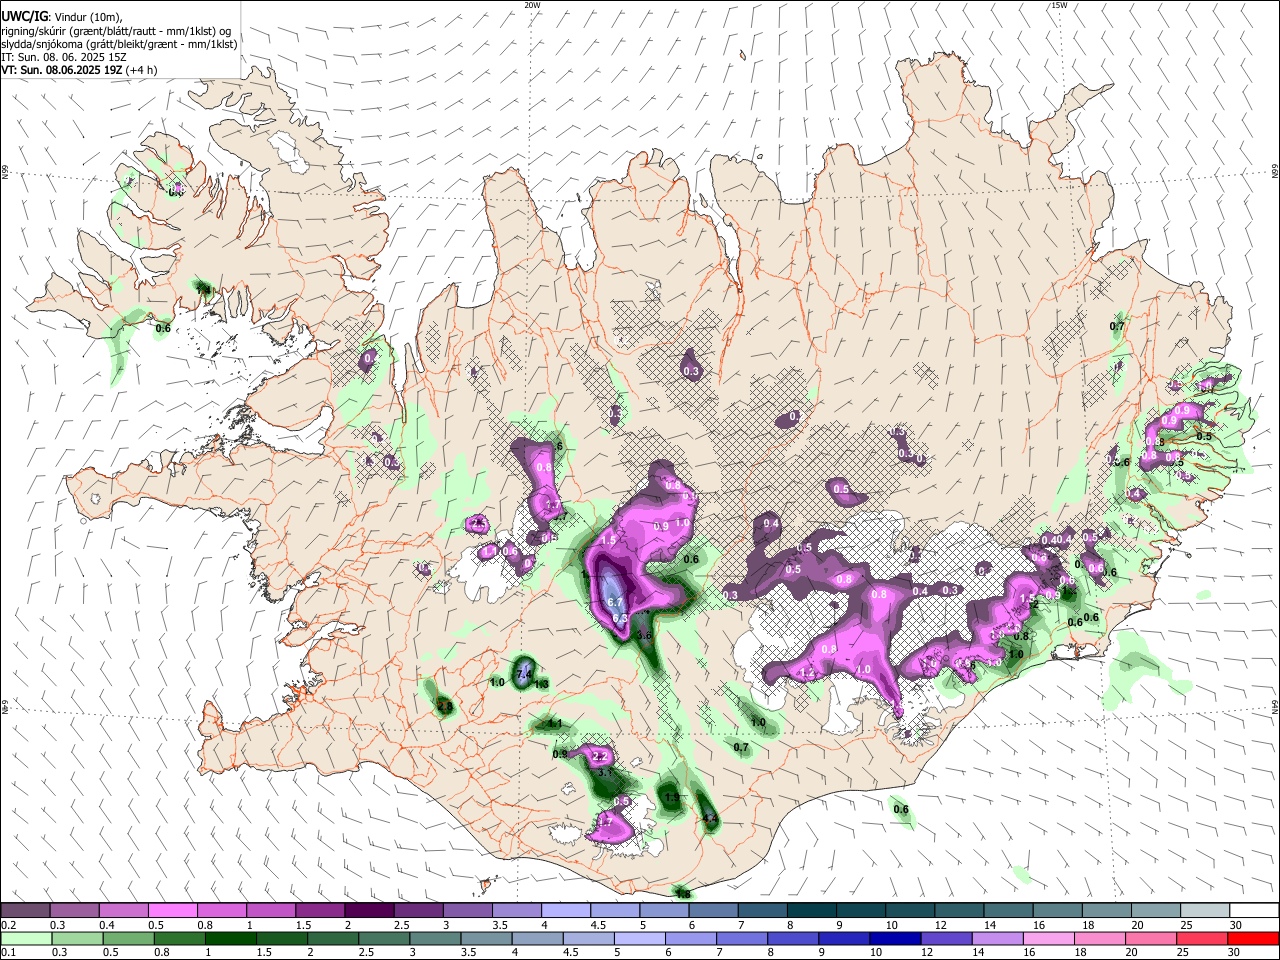Click the light lavender swatch at top-scale 4

pyautogui.click(x=566, y=910)
